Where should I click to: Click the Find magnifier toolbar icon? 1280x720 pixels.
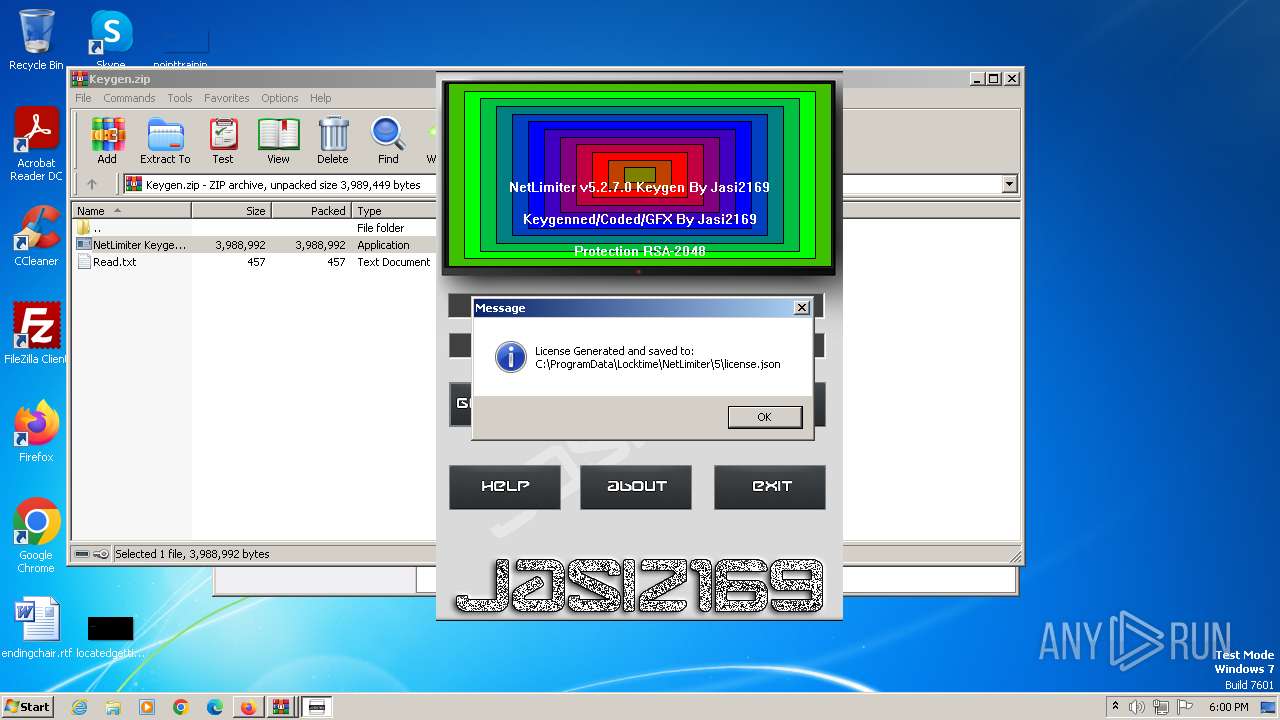point(388,141)
